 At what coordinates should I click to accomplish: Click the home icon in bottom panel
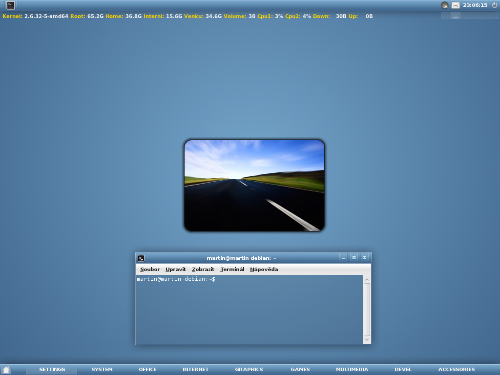[6, 370]
